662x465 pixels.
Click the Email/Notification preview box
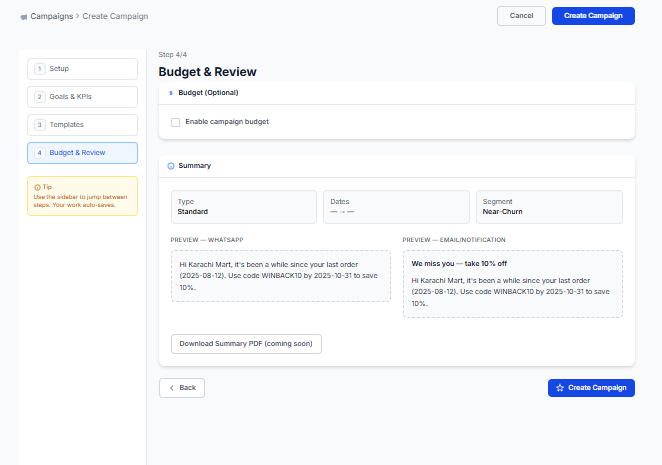[512, 283]
